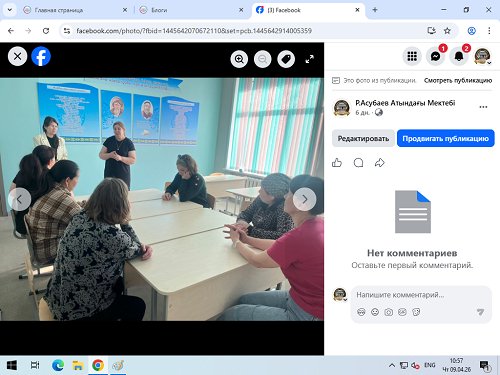Close the Facebook photo viewer with X
500x375 pixels.
tap(17, 56)
